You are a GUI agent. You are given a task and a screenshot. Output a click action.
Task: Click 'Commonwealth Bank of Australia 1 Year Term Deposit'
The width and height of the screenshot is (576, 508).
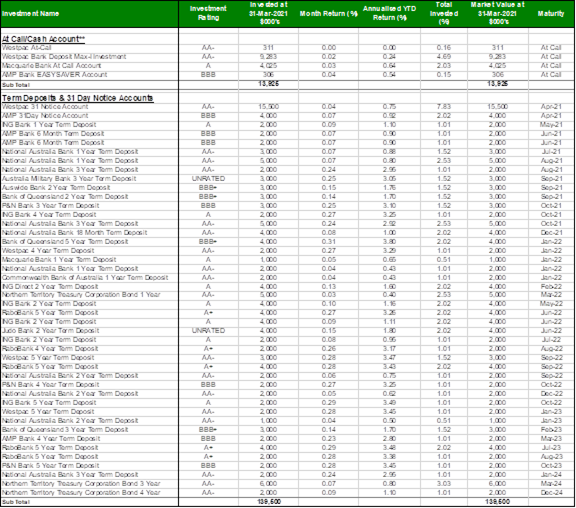pos(85,278)
